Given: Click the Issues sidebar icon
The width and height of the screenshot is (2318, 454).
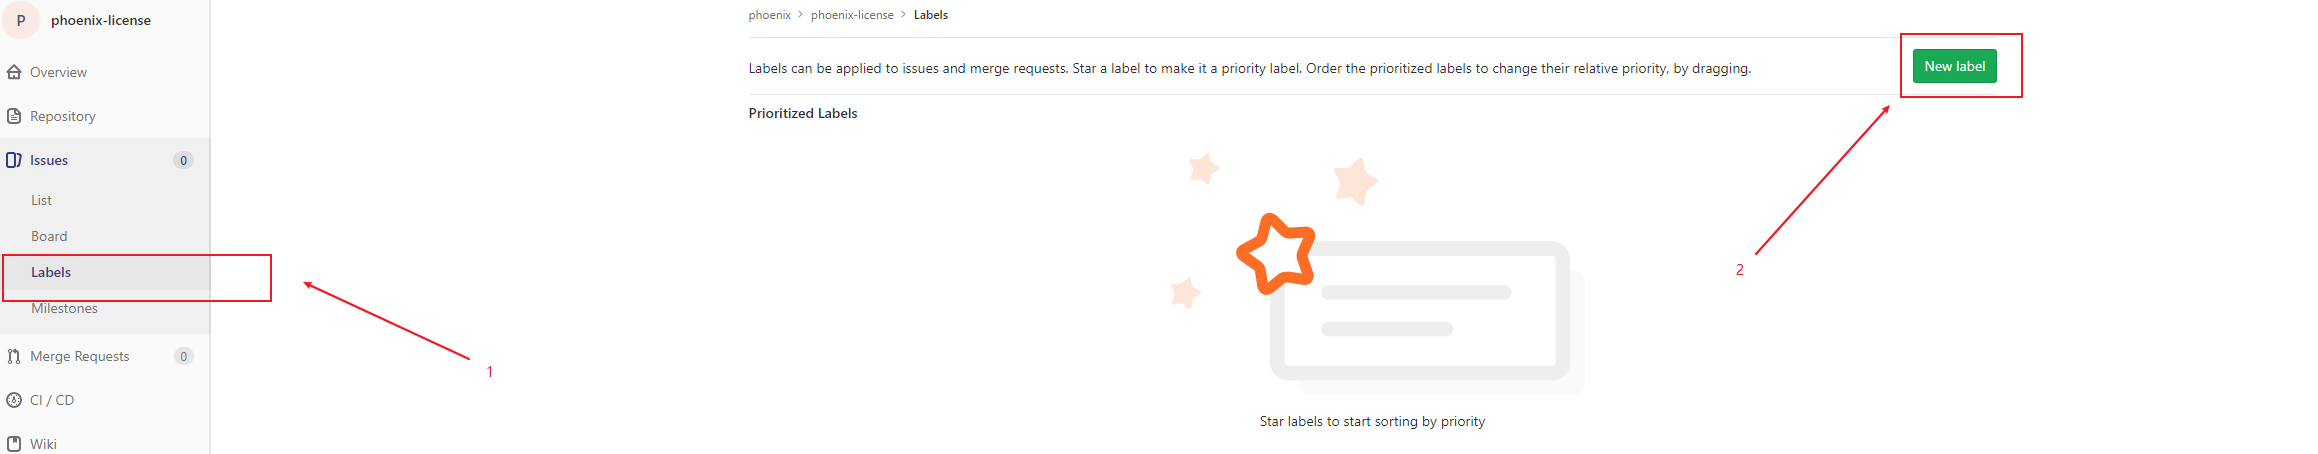Looking at the screenshot, I should 14,160.
